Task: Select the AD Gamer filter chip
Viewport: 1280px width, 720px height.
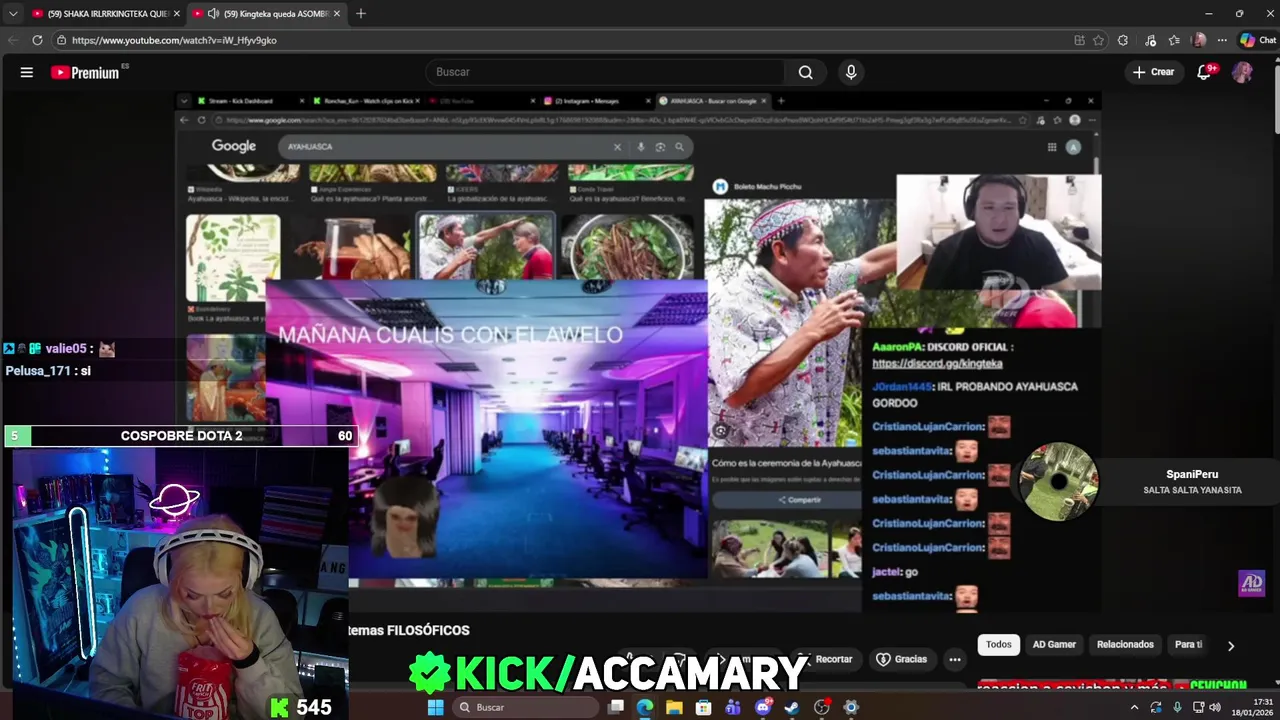Action: pyautogui.click(x=1054, y=645)
